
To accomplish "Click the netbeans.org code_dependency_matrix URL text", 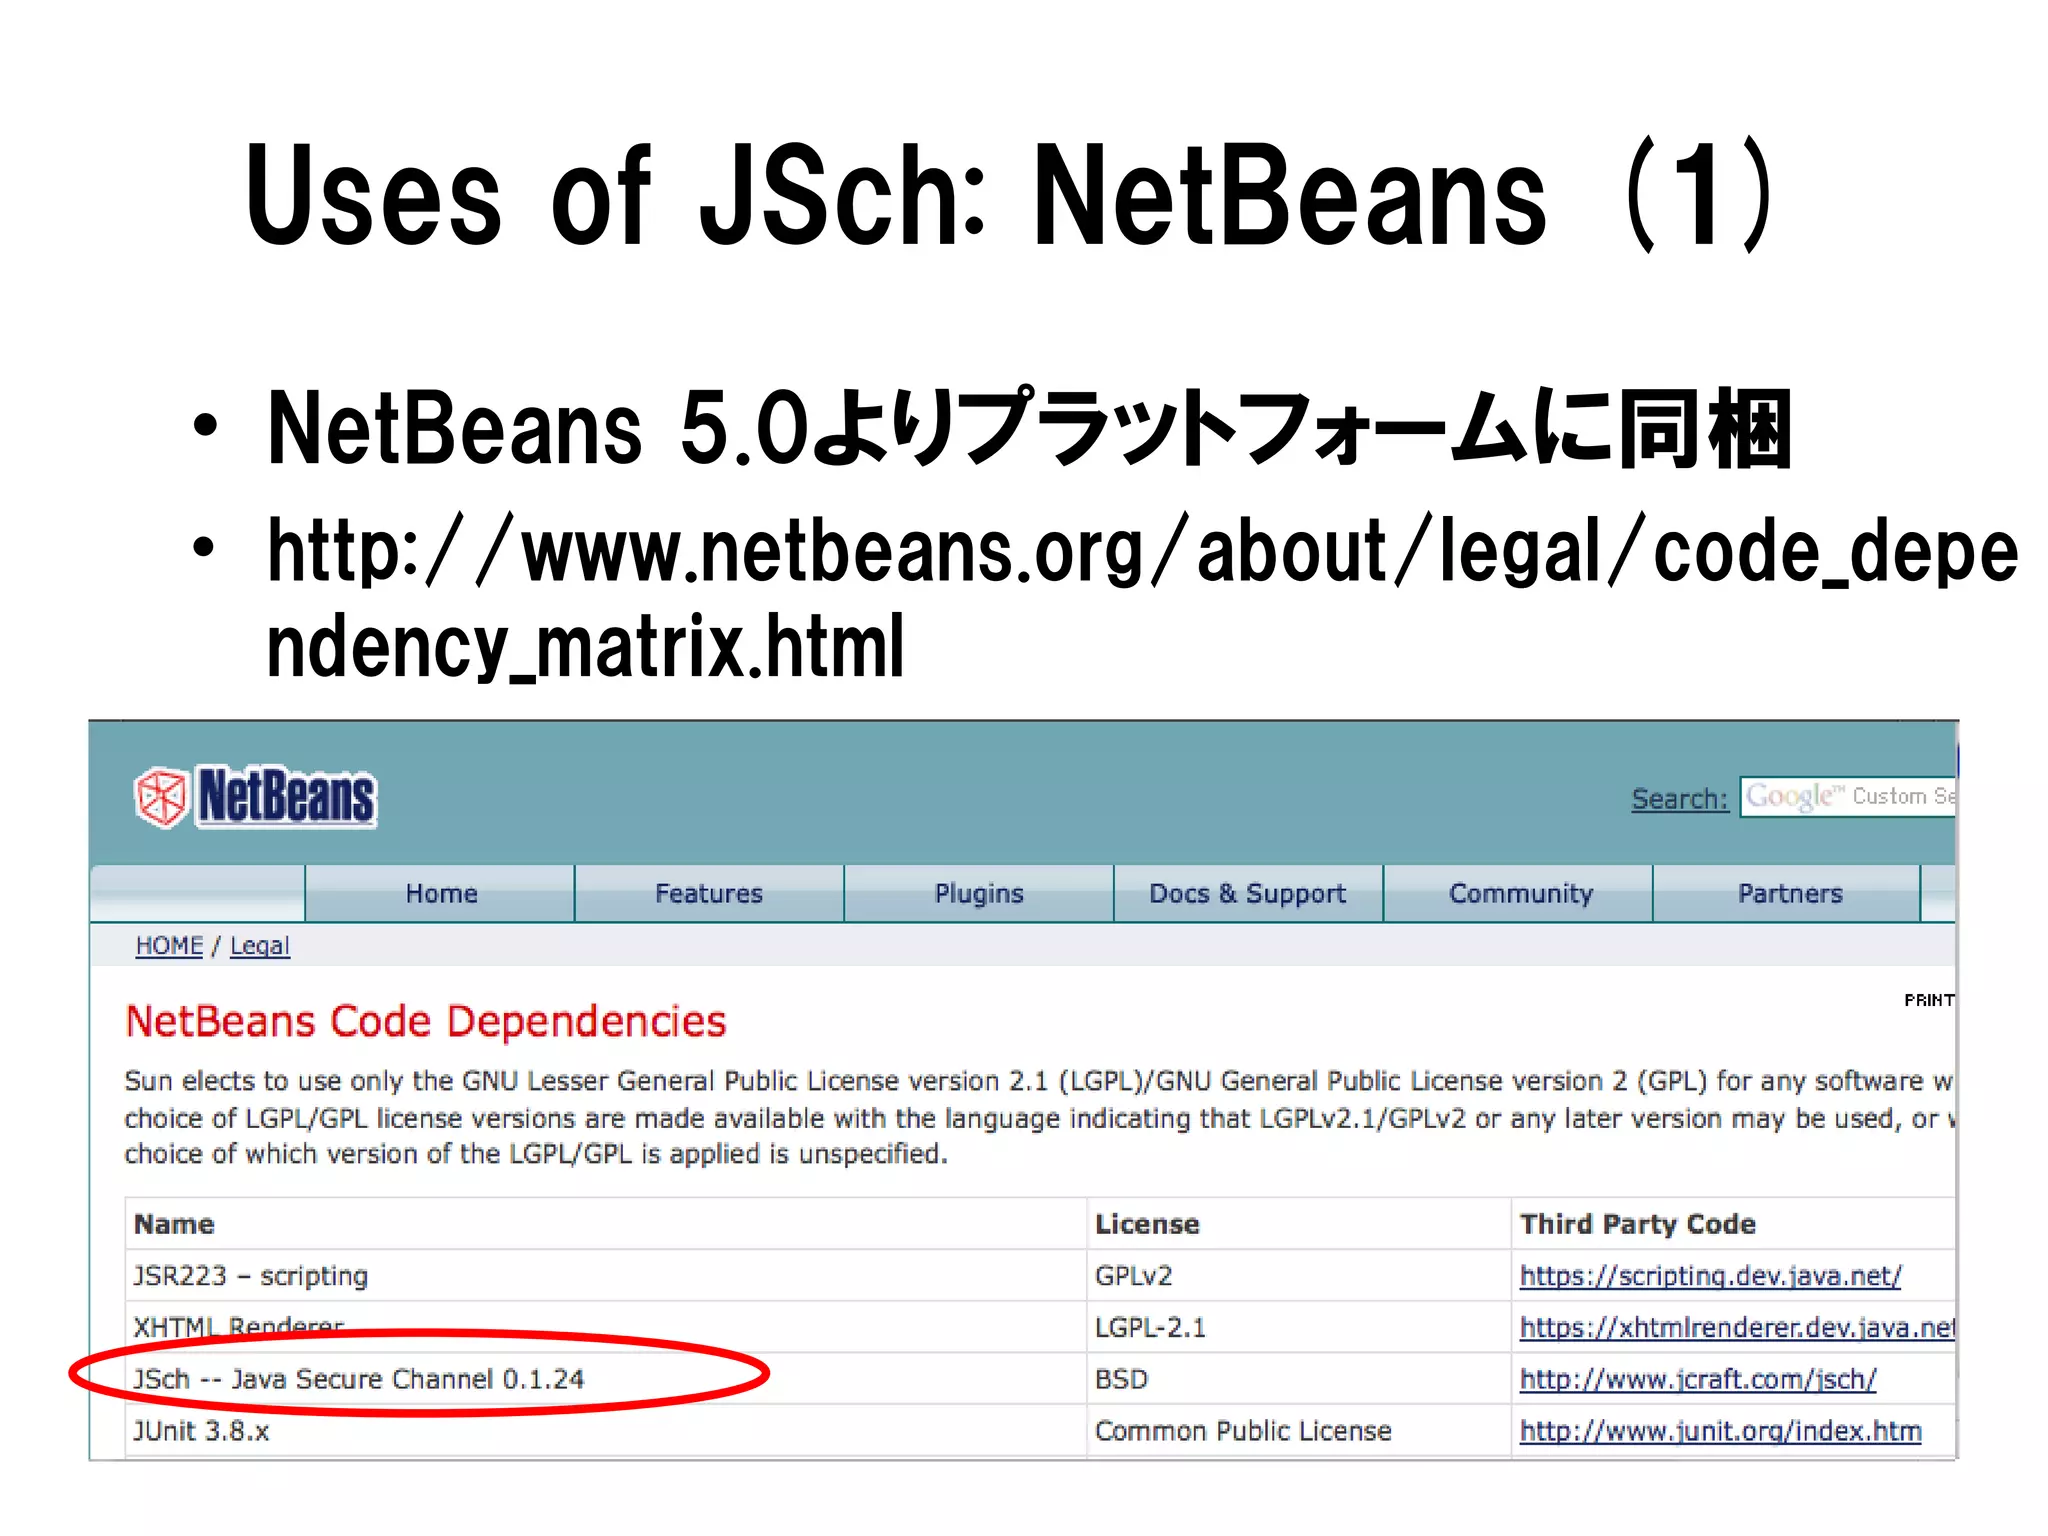I will point(1142,597).
